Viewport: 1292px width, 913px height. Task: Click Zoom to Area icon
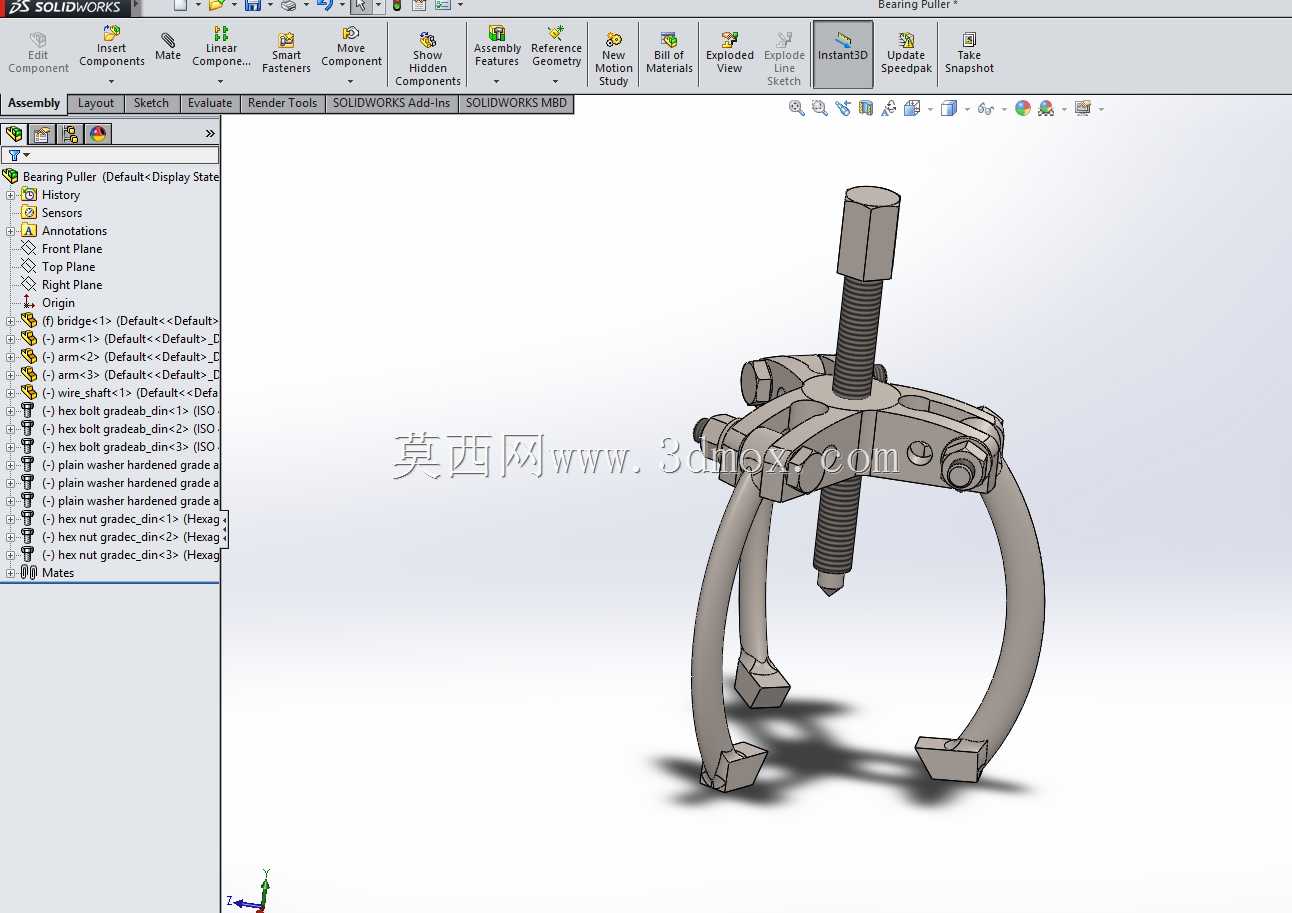pos(820,108)
